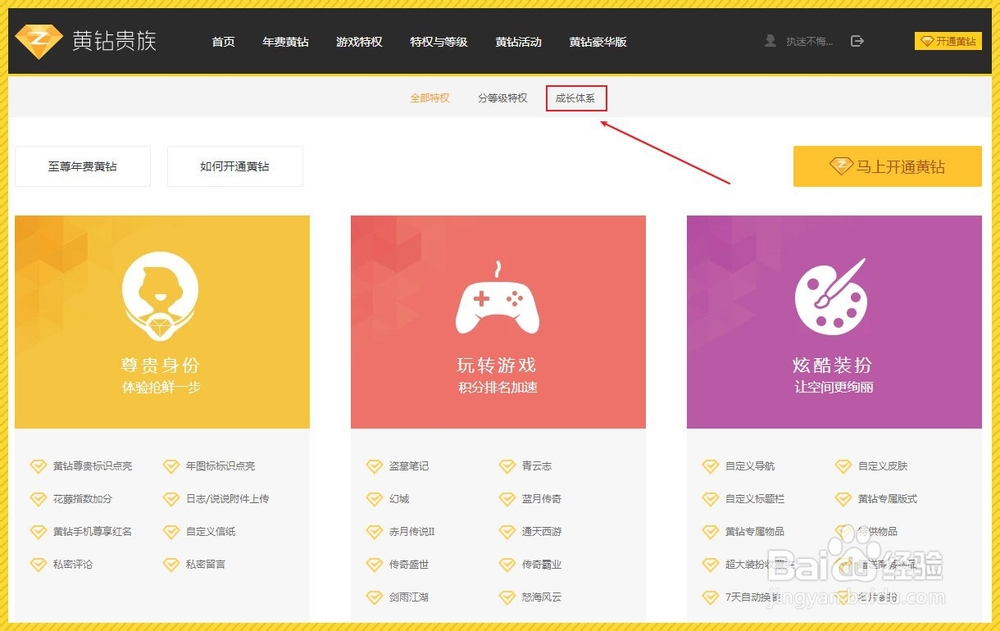Open the 传奇盛世 game link

tap(409, 565)
